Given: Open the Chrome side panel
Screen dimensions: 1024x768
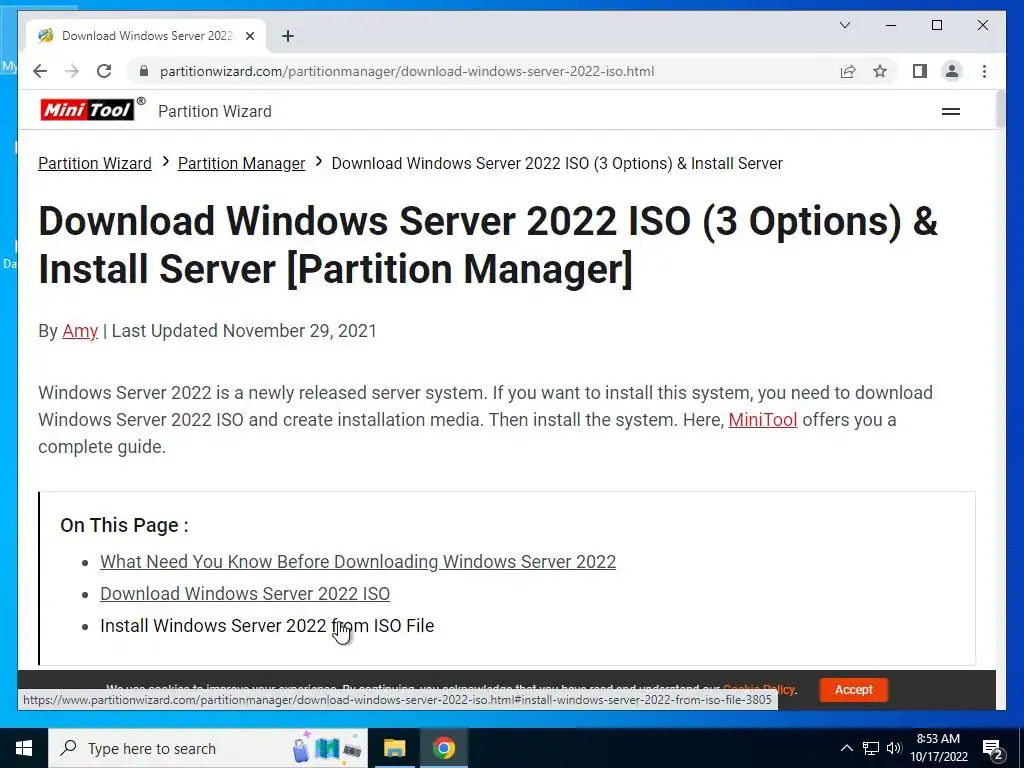Looking at the screenshot, I should [x=920, y=71].
